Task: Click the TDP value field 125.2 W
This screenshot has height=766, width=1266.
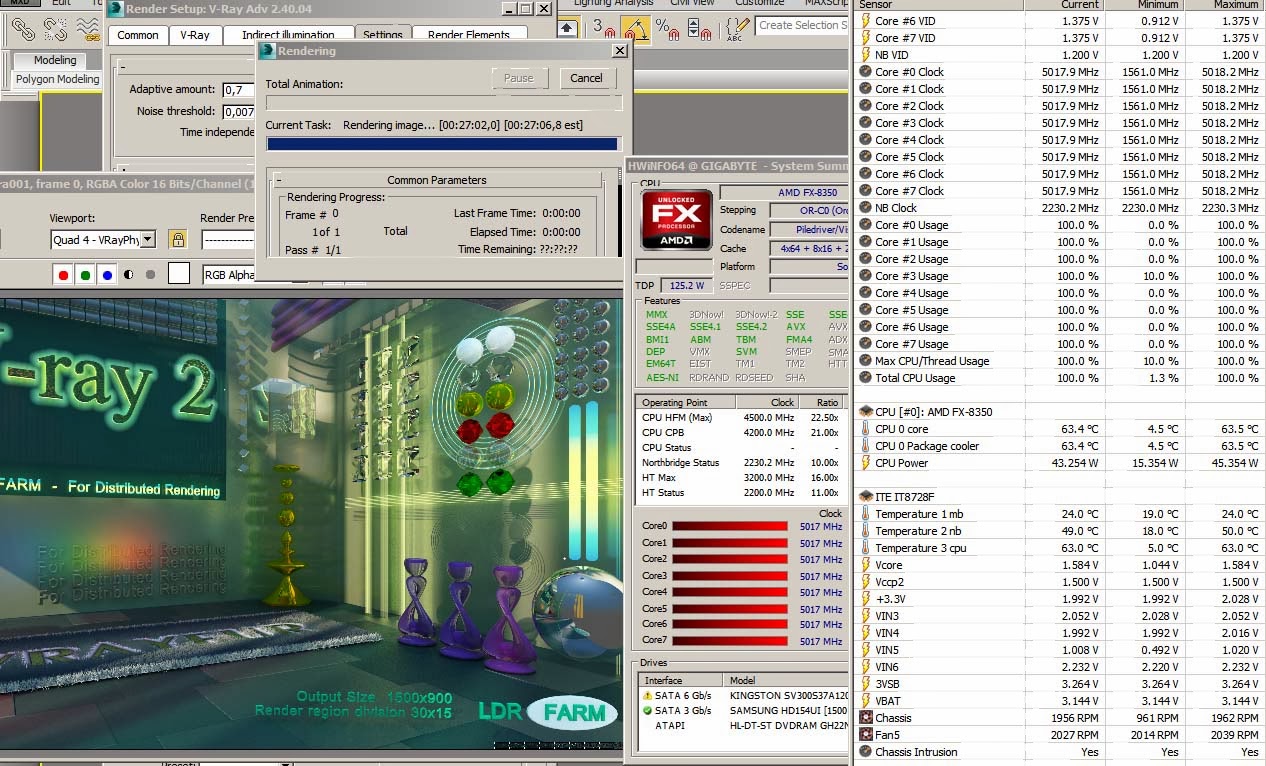Action: coord(686,286)
